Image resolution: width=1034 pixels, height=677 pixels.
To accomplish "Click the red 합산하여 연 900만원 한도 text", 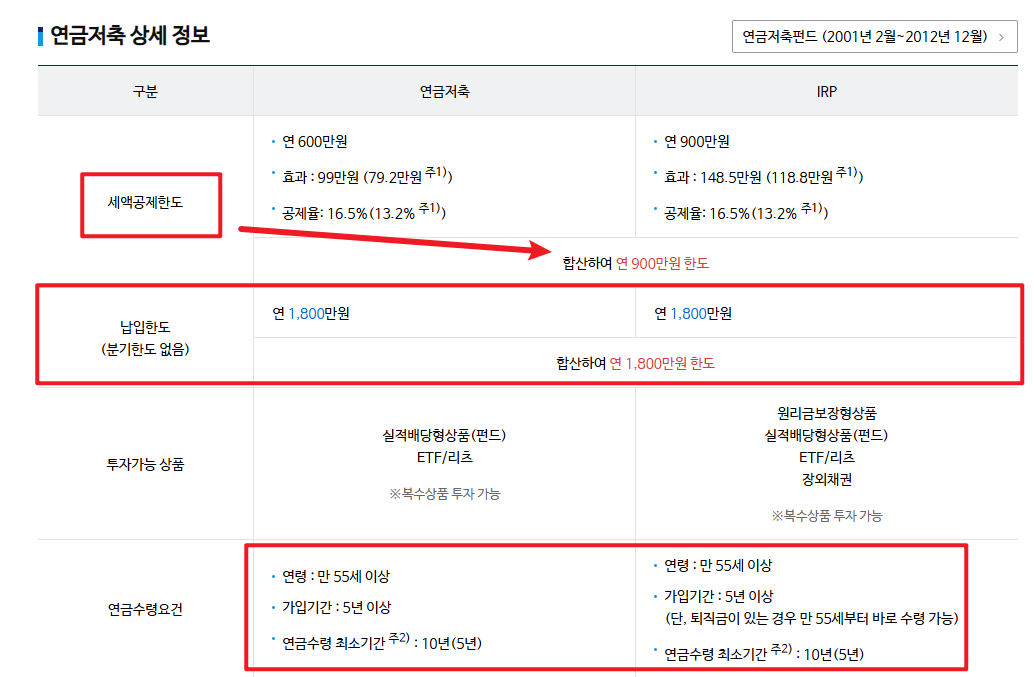I will [637, 267].
